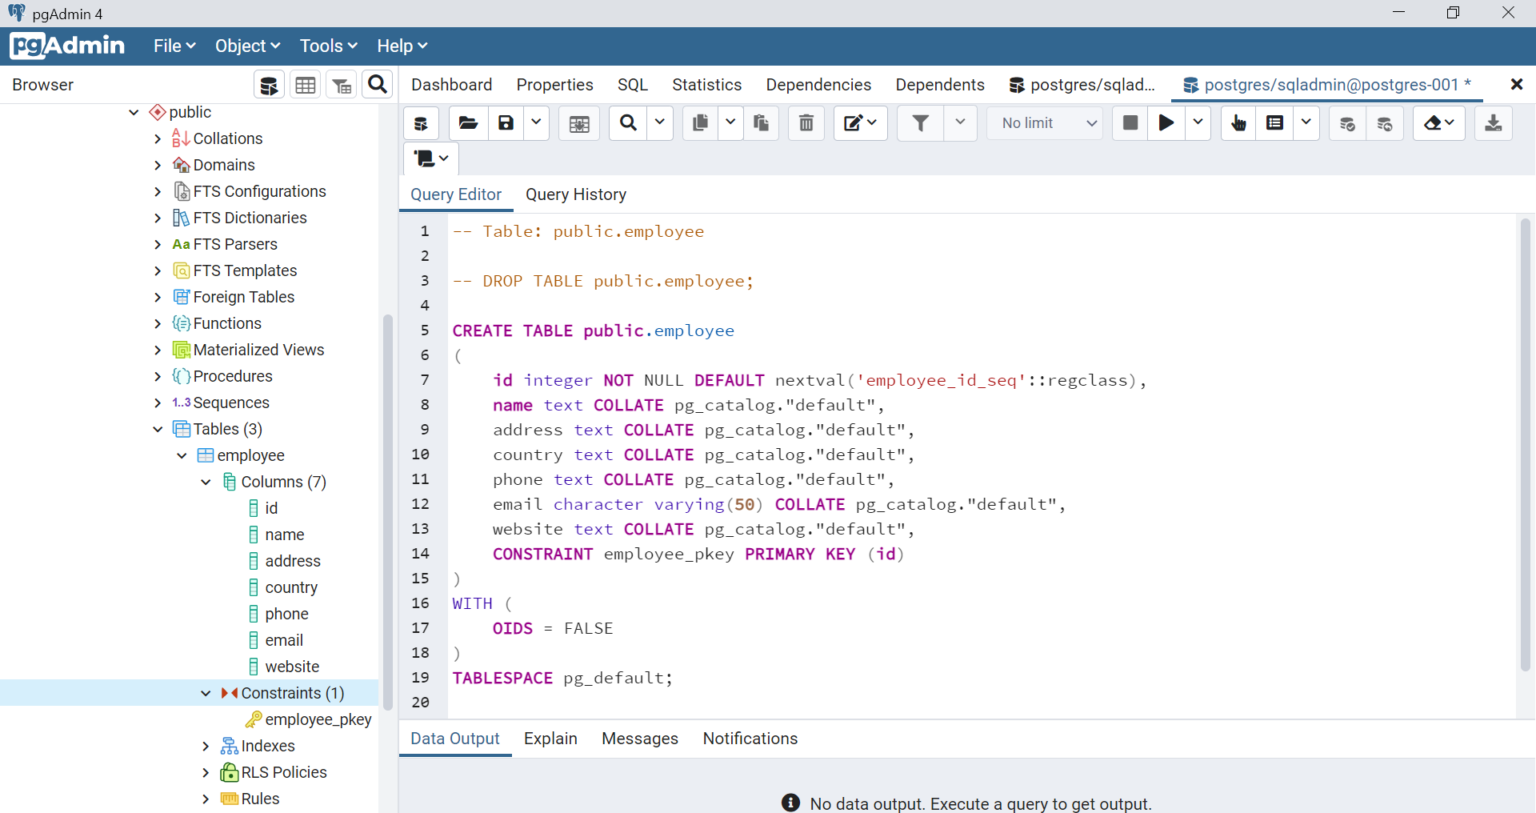Expand the Indexes tree node
This screenshot has height=813, width=1536.
(x=206, y=745)
